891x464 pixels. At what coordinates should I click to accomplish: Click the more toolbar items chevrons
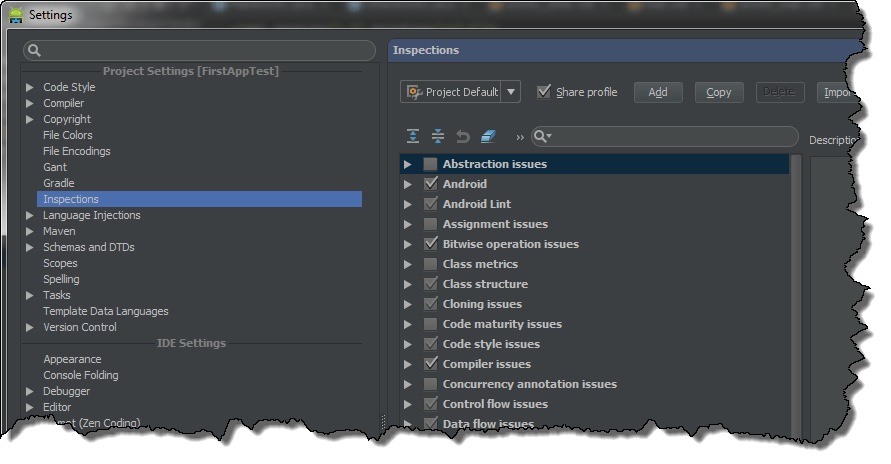click(x=519, y=137)
